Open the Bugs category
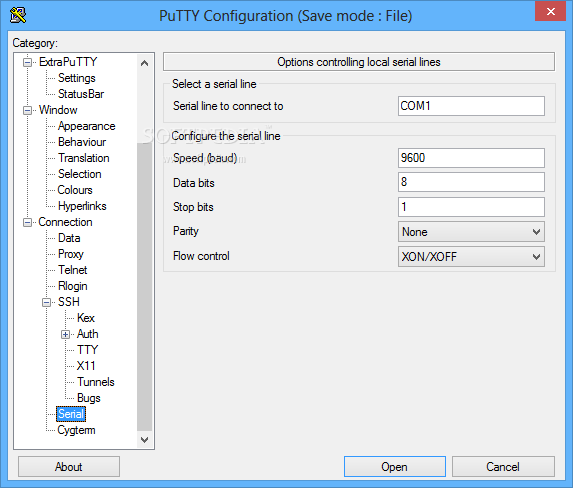The width and height of the screenshot is (573, 488). pyautogui.click(x=89, y=398)
